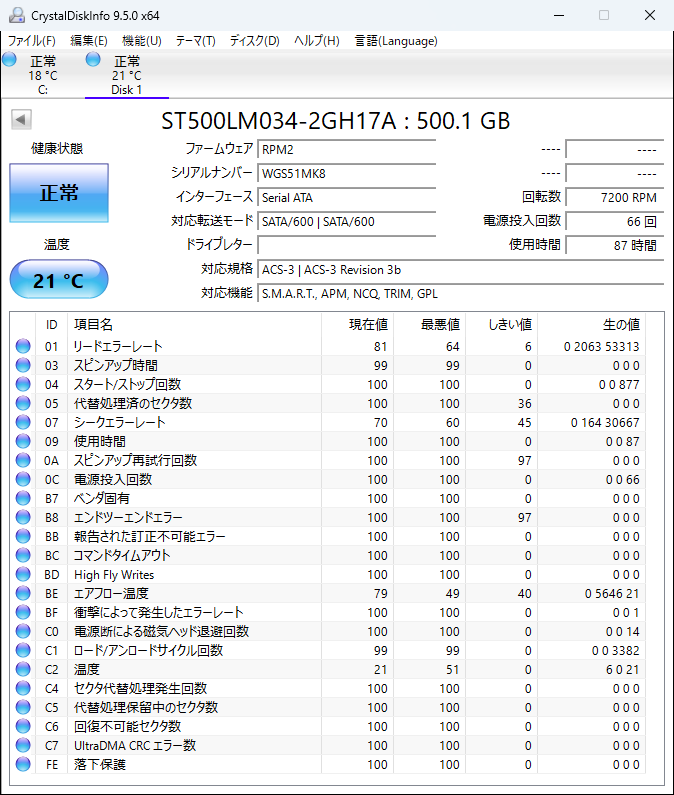Select the raw value 0 164 30667
Screen dimensions: 674x795
point(605,422)
